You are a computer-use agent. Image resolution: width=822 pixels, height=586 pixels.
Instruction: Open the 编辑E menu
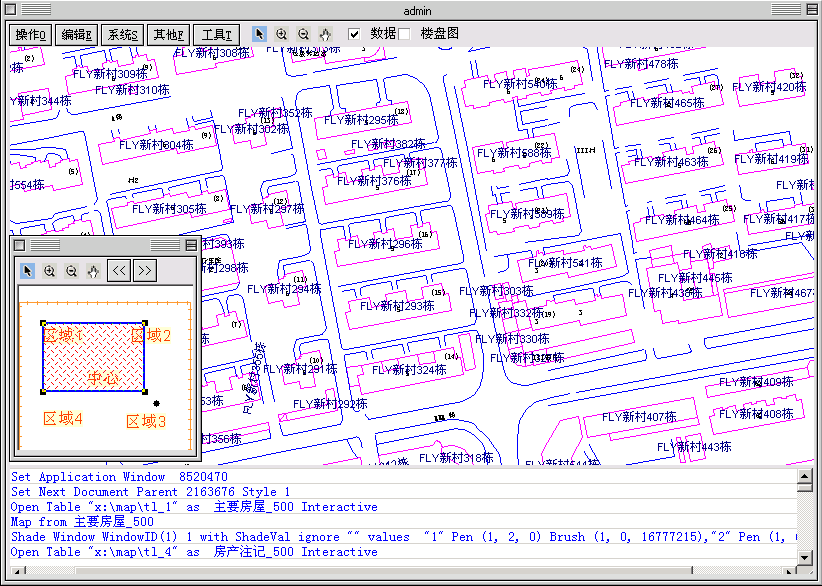77,35
